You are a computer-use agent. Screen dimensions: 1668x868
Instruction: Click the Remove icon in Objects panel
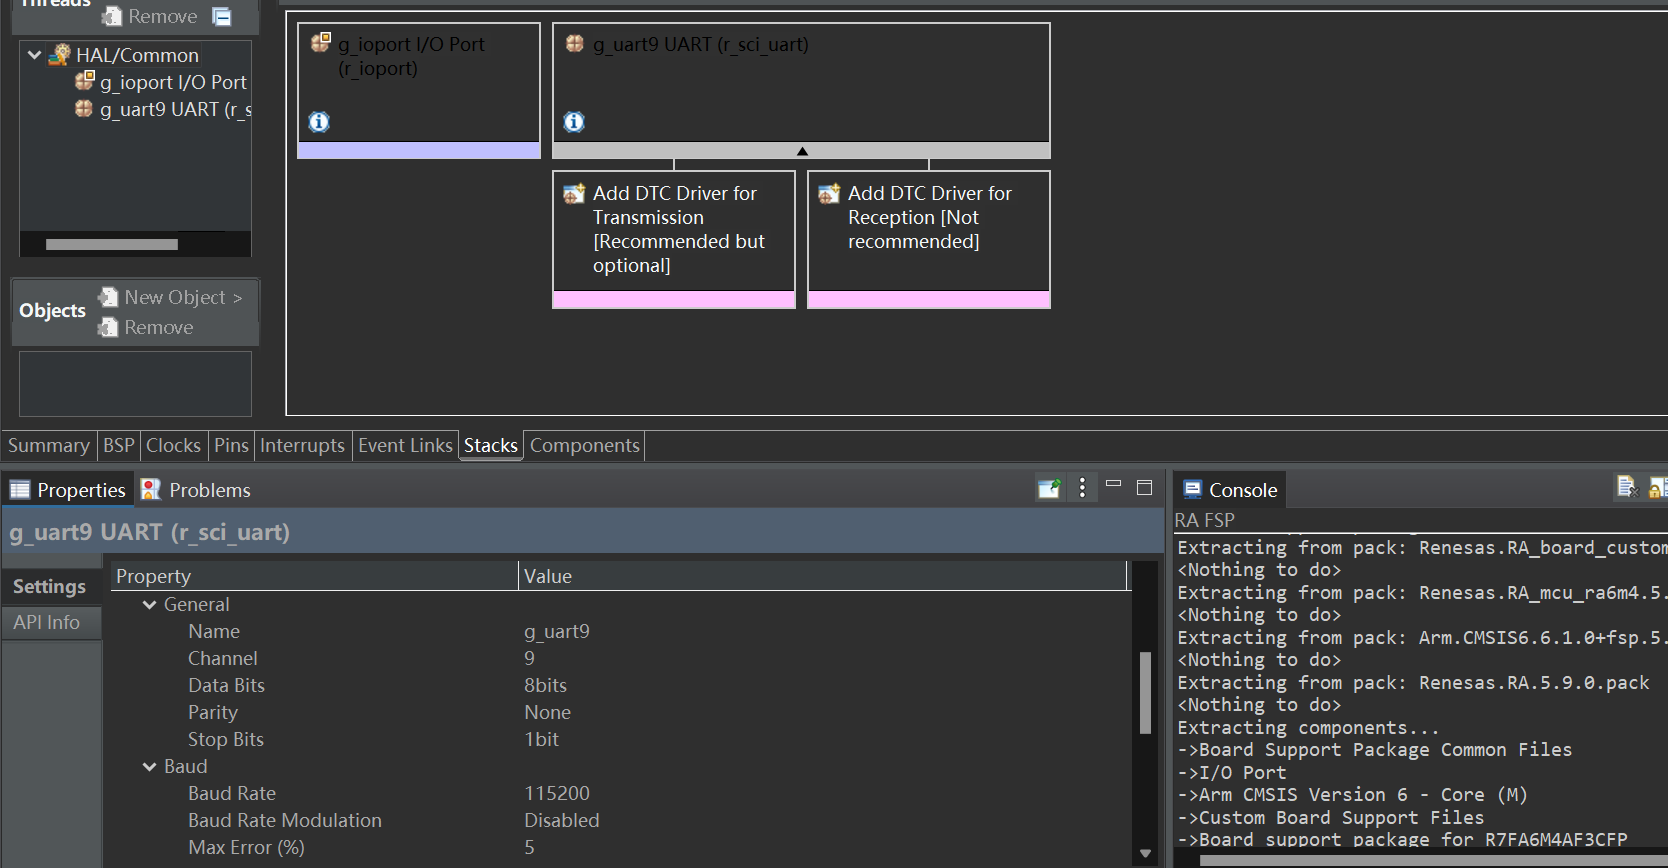coord(108,327)
